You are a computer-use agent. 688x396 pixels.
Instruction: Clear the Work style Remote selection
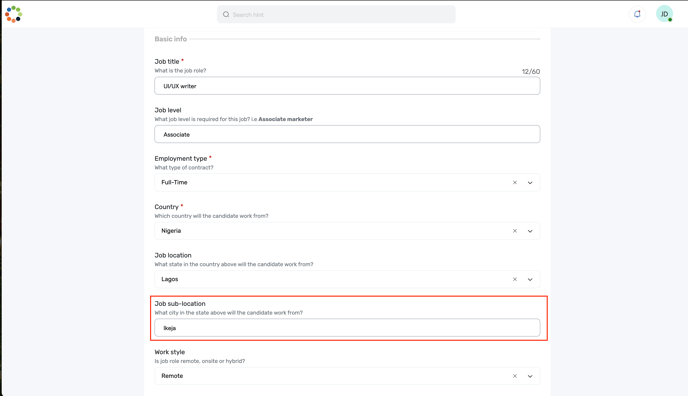click(x=515, y=376)
